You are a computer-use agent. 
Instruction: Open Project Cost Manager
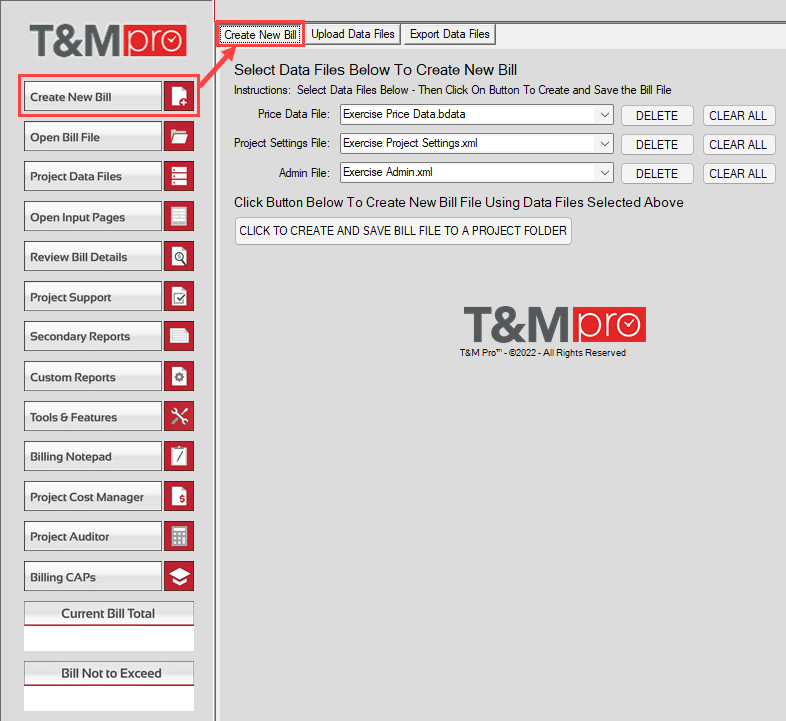[x=93, y=496]
